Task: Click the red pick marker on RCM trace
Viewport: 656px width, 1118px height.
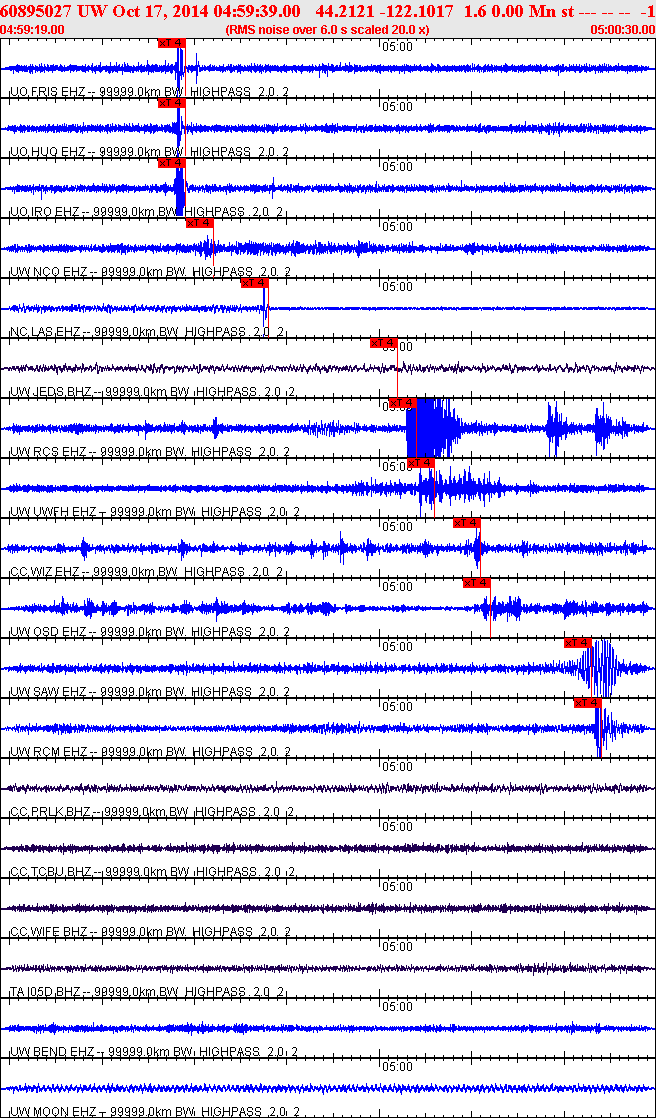Action: (x=587, y=702)
